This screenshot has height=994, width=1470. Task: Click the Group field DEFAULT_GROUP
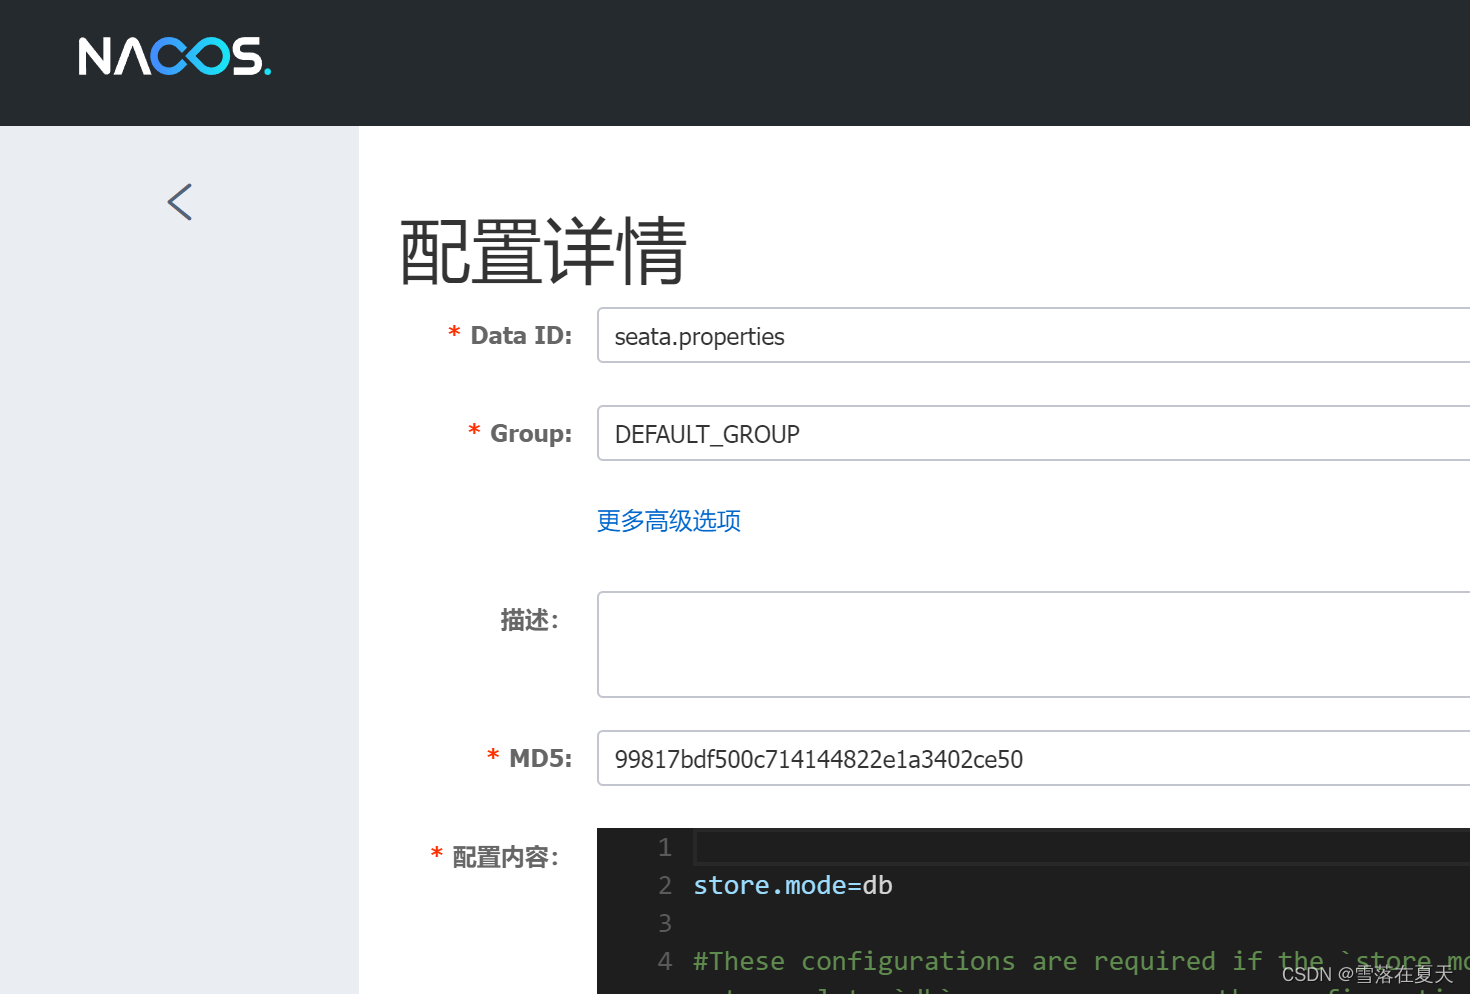click(x=1033, y=433)
